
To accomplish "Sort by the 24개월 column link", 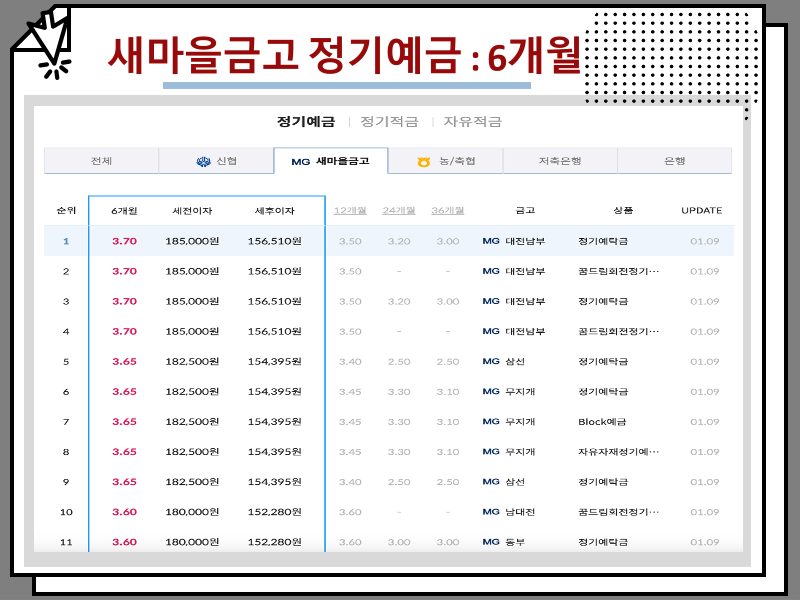I will pos(399,210).
